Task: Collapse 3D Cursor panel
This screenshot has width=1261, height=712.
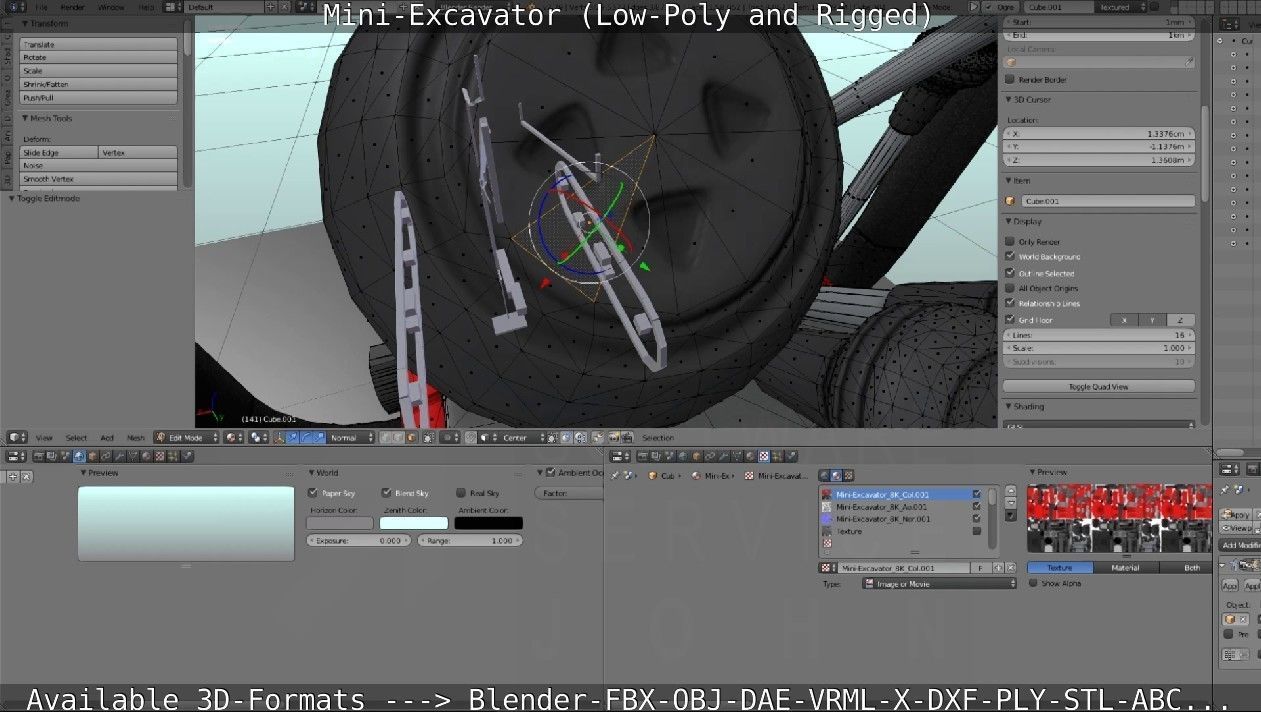Action: tap(1009, 99)
